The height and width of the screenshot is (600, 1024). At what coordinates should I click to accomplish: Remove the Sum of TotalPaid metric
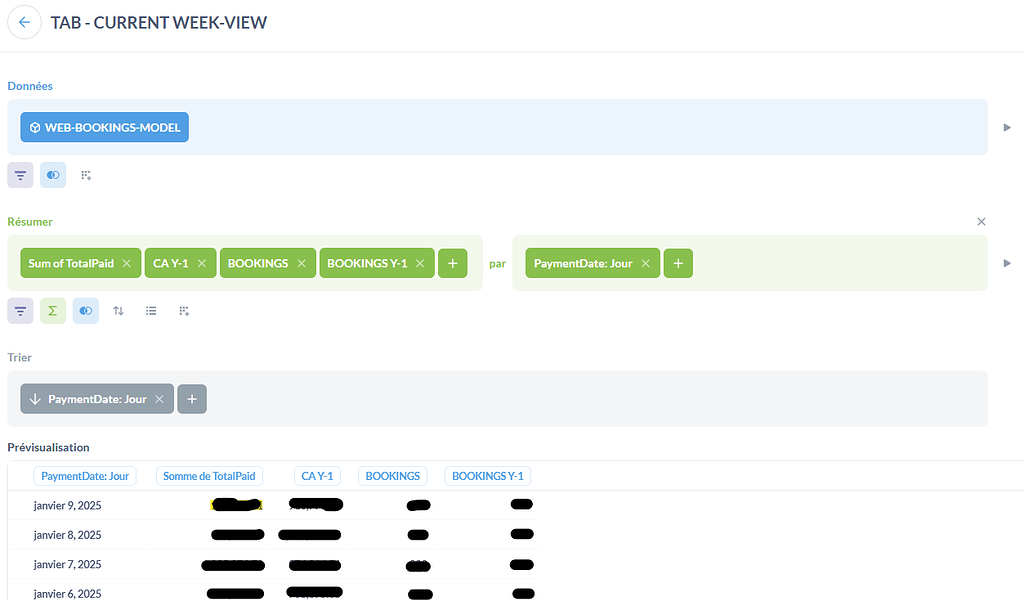click(x=127, y=263)
